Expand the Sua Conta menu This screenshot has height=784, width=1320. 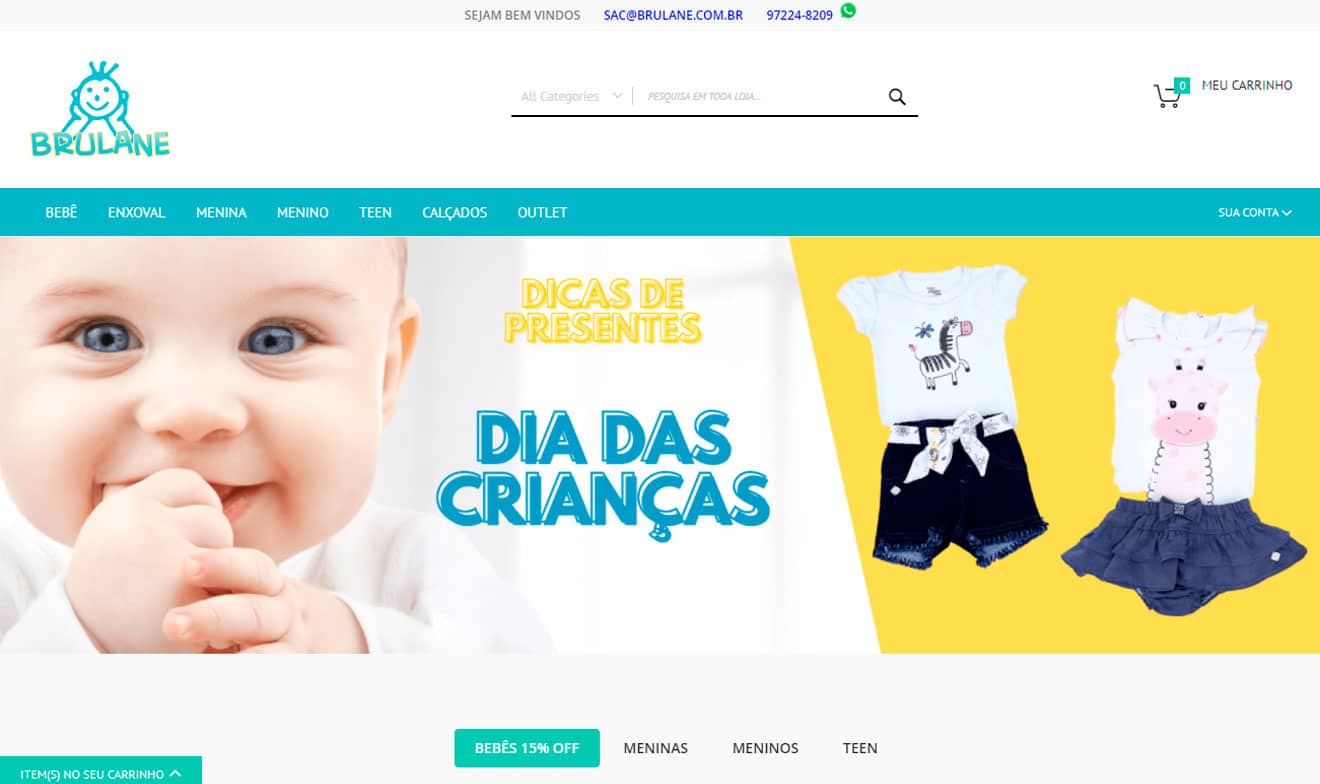point(1254,213)
